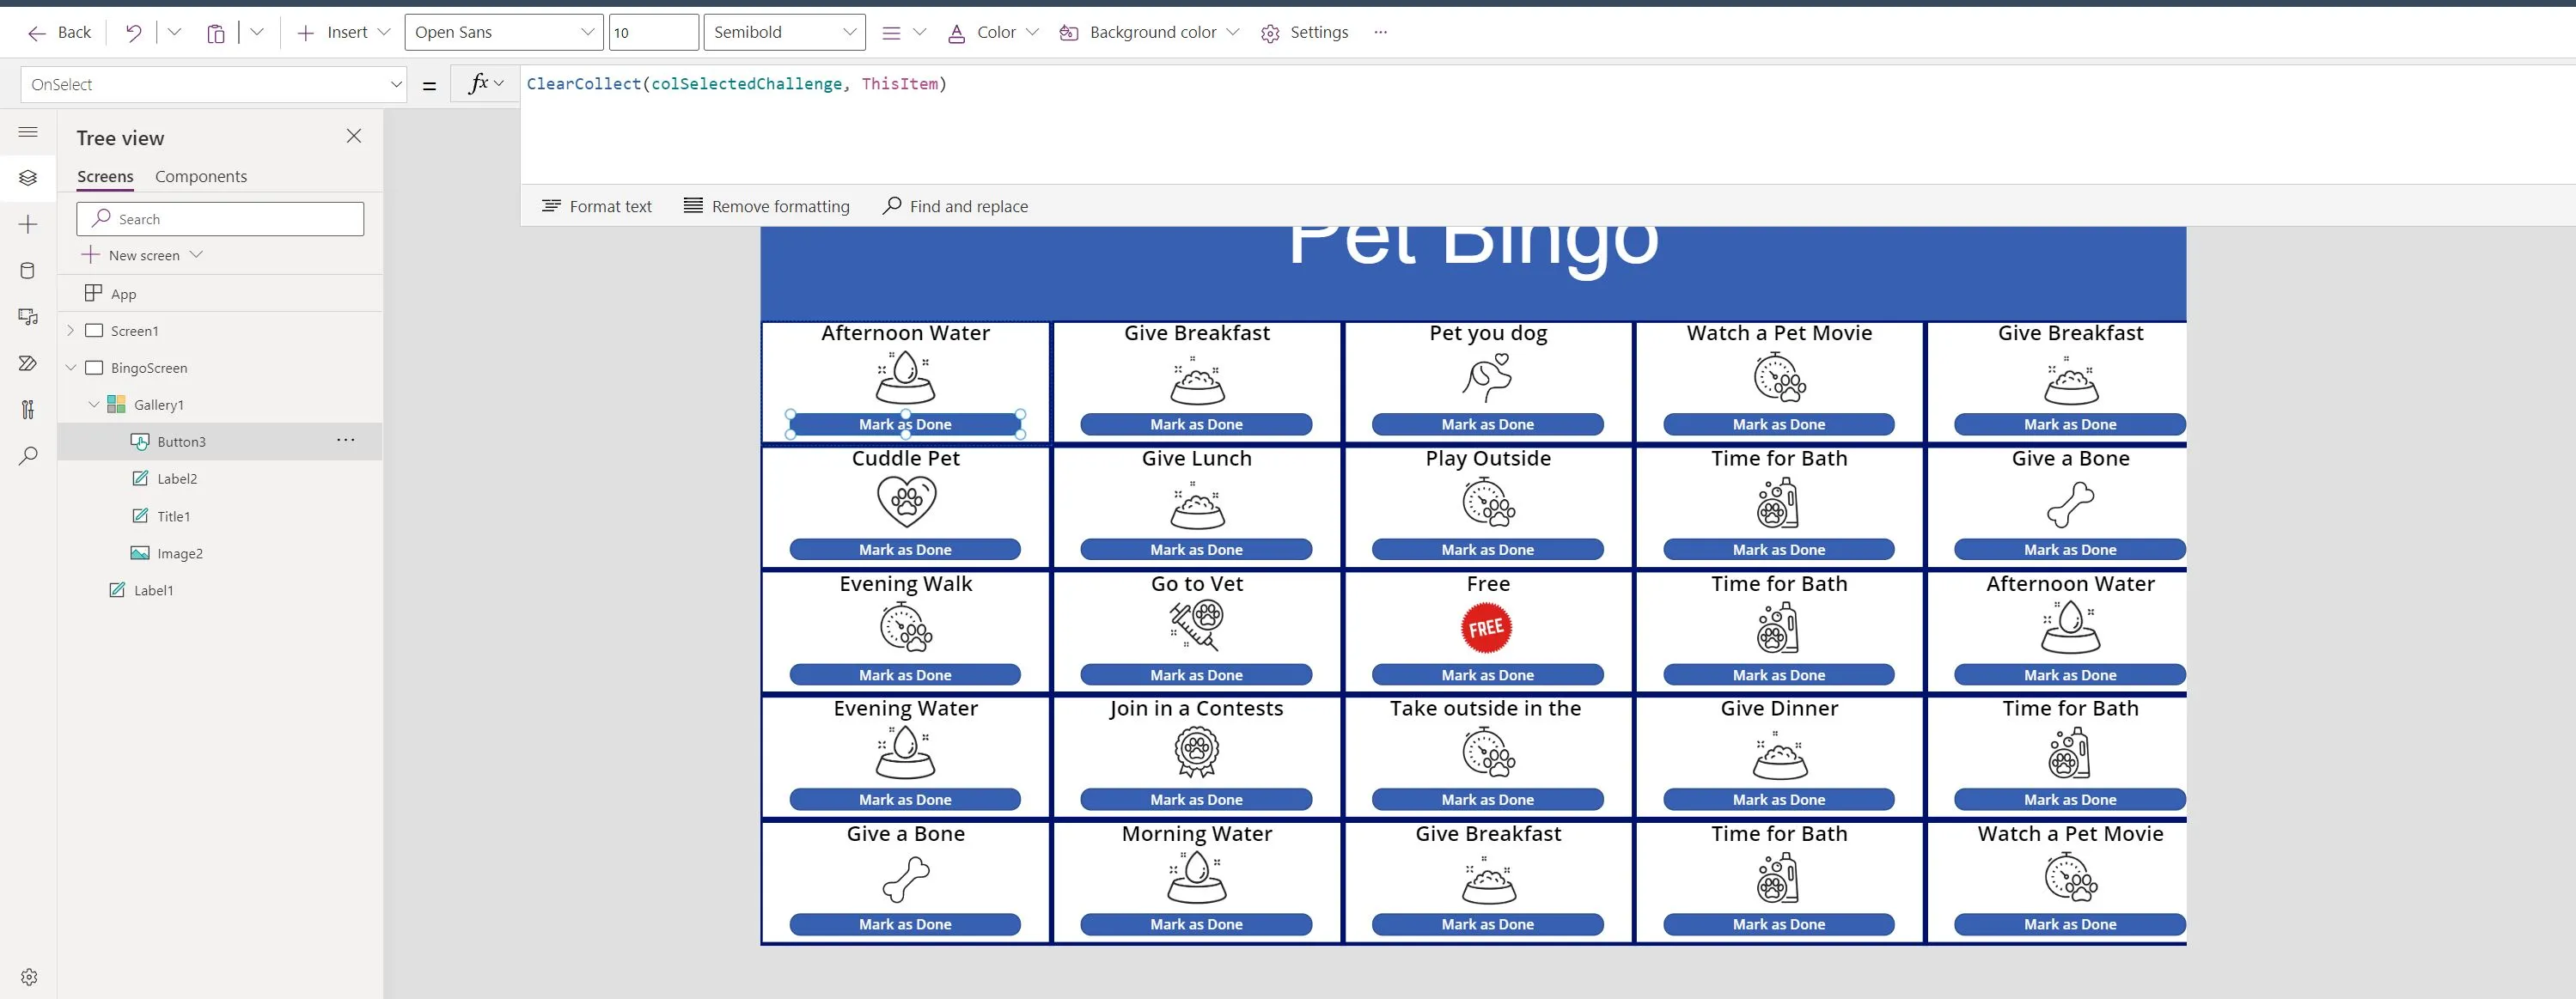
Task: Open sidebar Settings gear at bottom
Action: point(29,977)
